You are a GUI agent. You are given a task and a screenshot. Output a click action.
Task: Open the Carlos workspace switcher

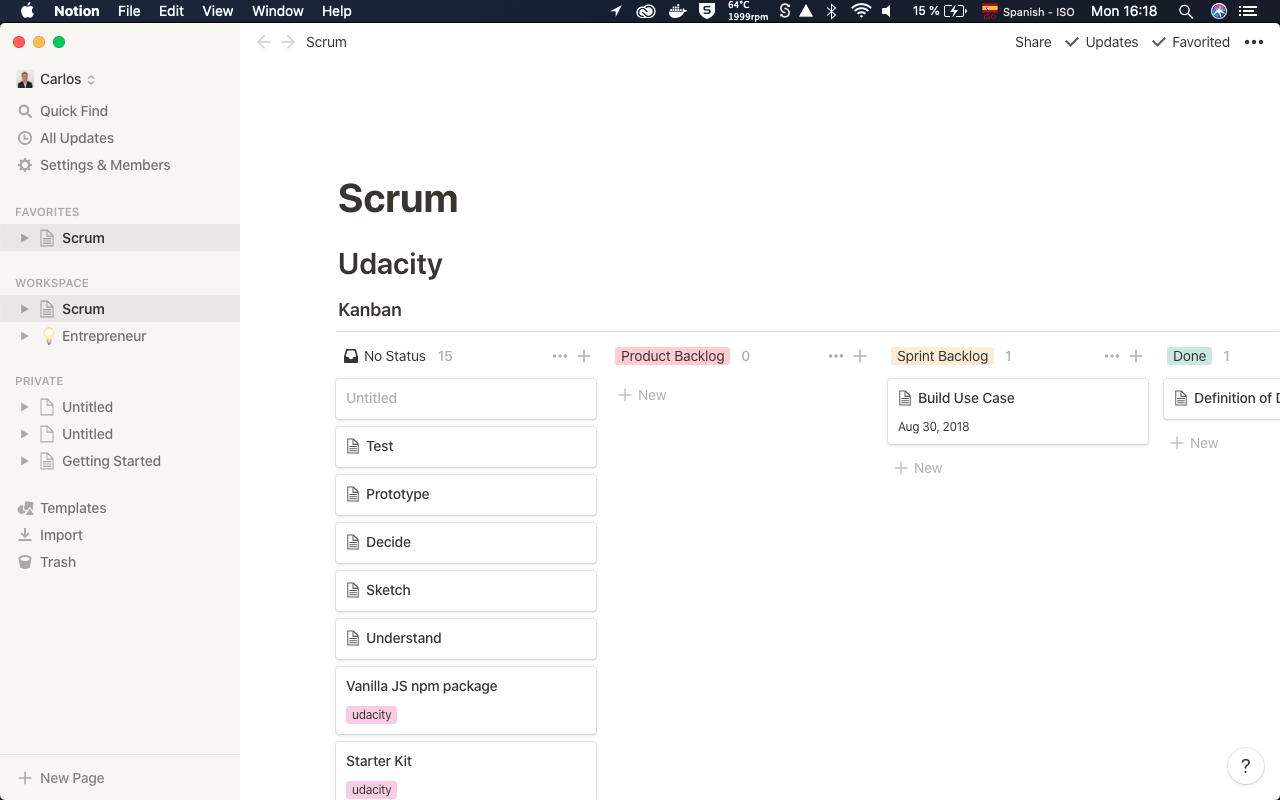56,79
